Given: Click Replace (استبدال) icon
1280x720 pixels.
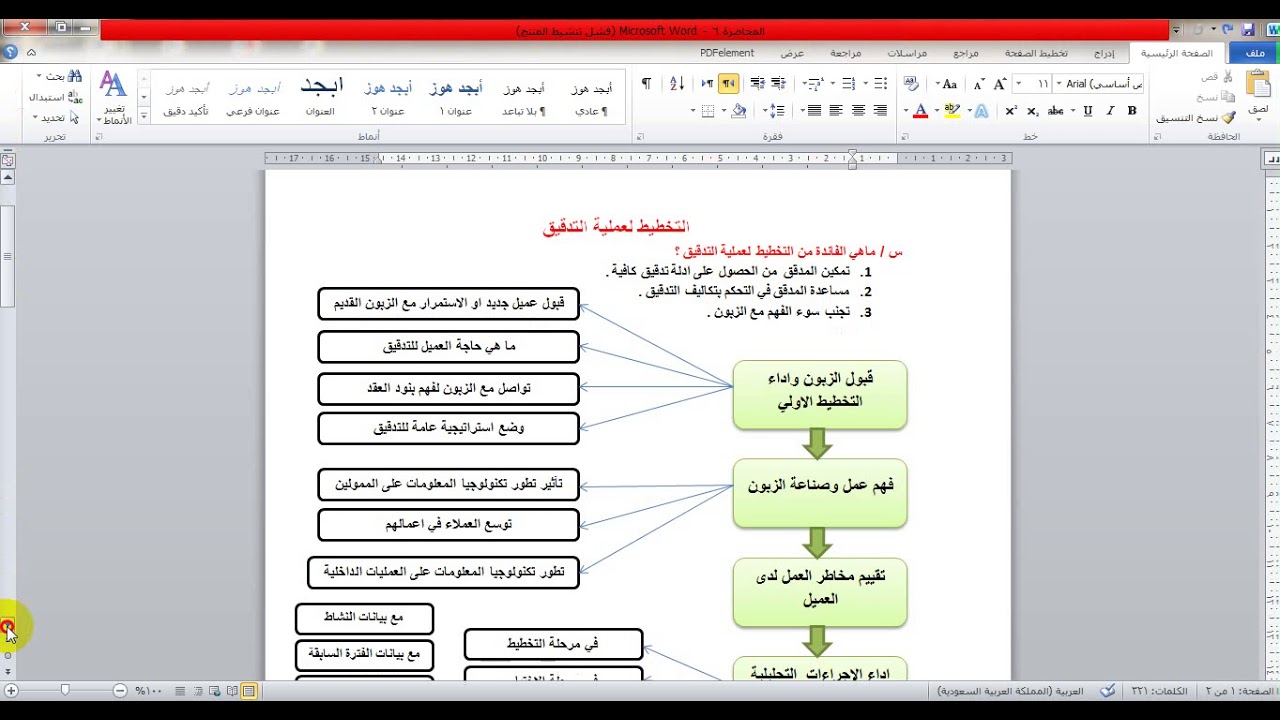Looking at the screenshot, I should coord(55,97).
